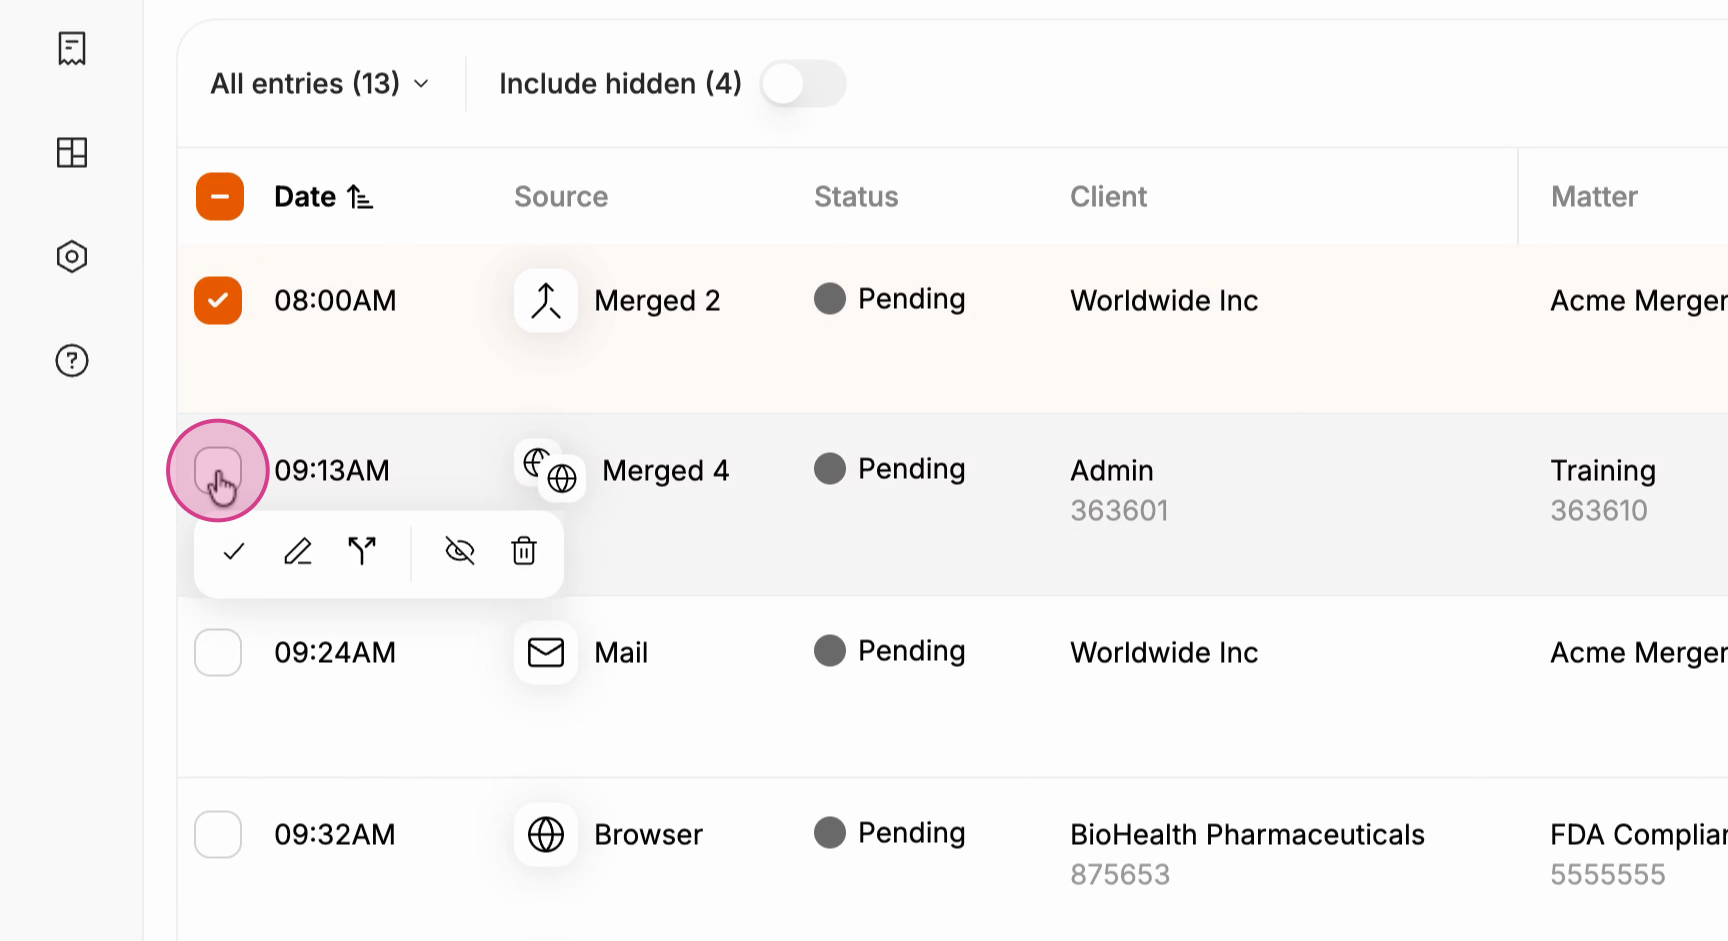The image size is (1728, 941).
Task: Uncheck the 08:00AM entry checkbox
Action: point(218,300)
